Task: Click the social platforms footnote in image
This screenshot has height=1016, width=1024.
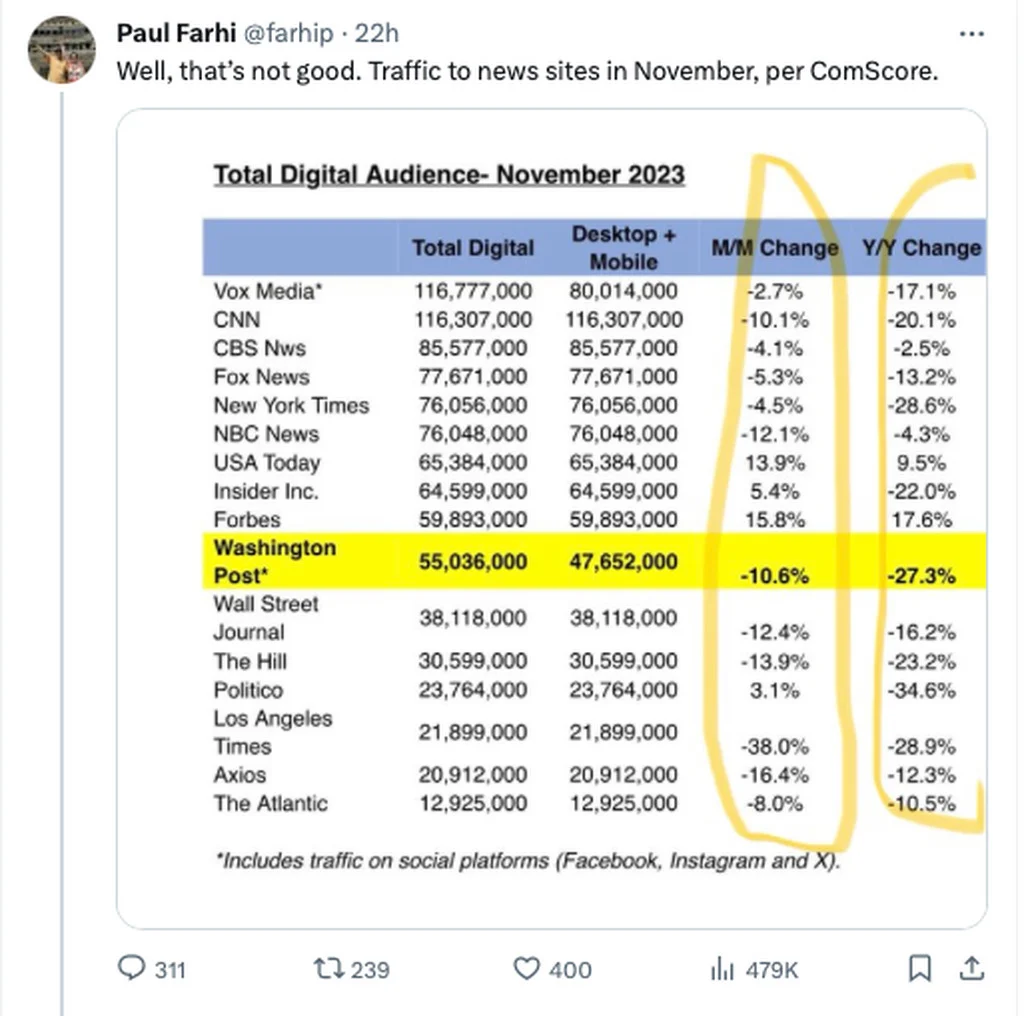Action: tap(527, 861)
